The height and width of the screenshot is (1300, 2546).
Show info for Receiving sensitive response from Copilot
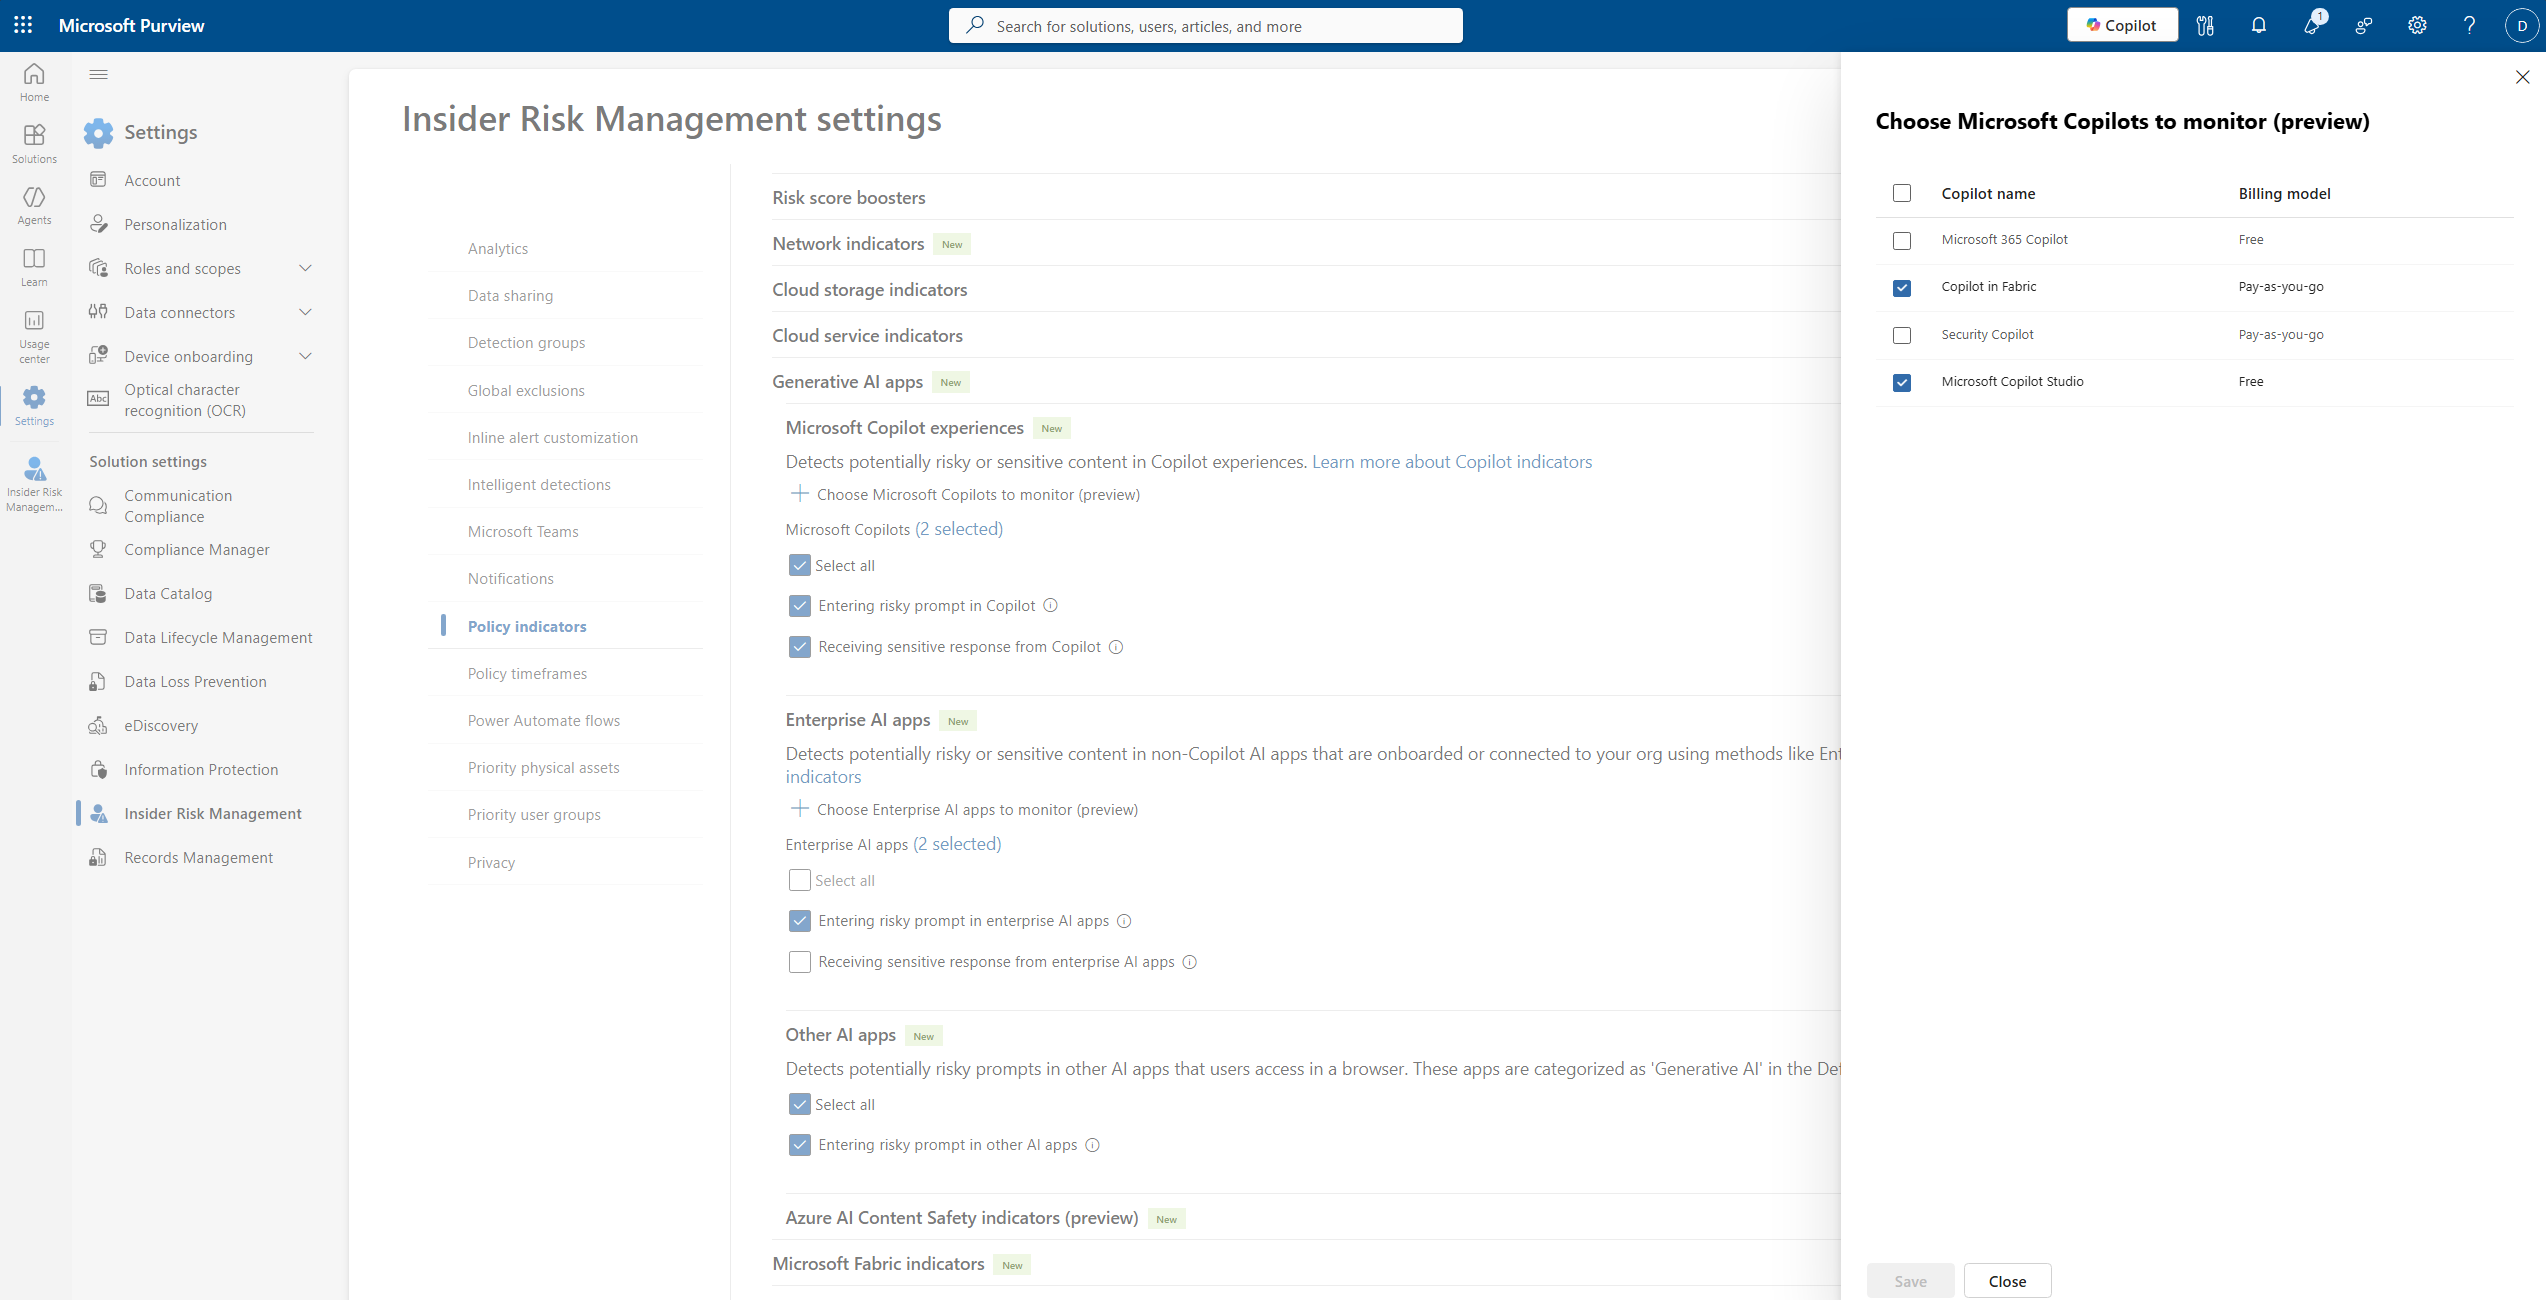tap(1116, 647)
